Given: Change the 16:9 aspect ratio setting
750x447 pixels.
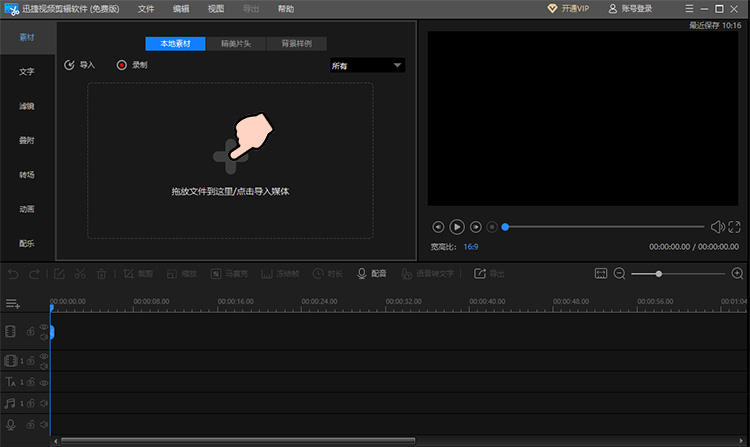Looking at the screenshot, I should click(x=471, y=247).
